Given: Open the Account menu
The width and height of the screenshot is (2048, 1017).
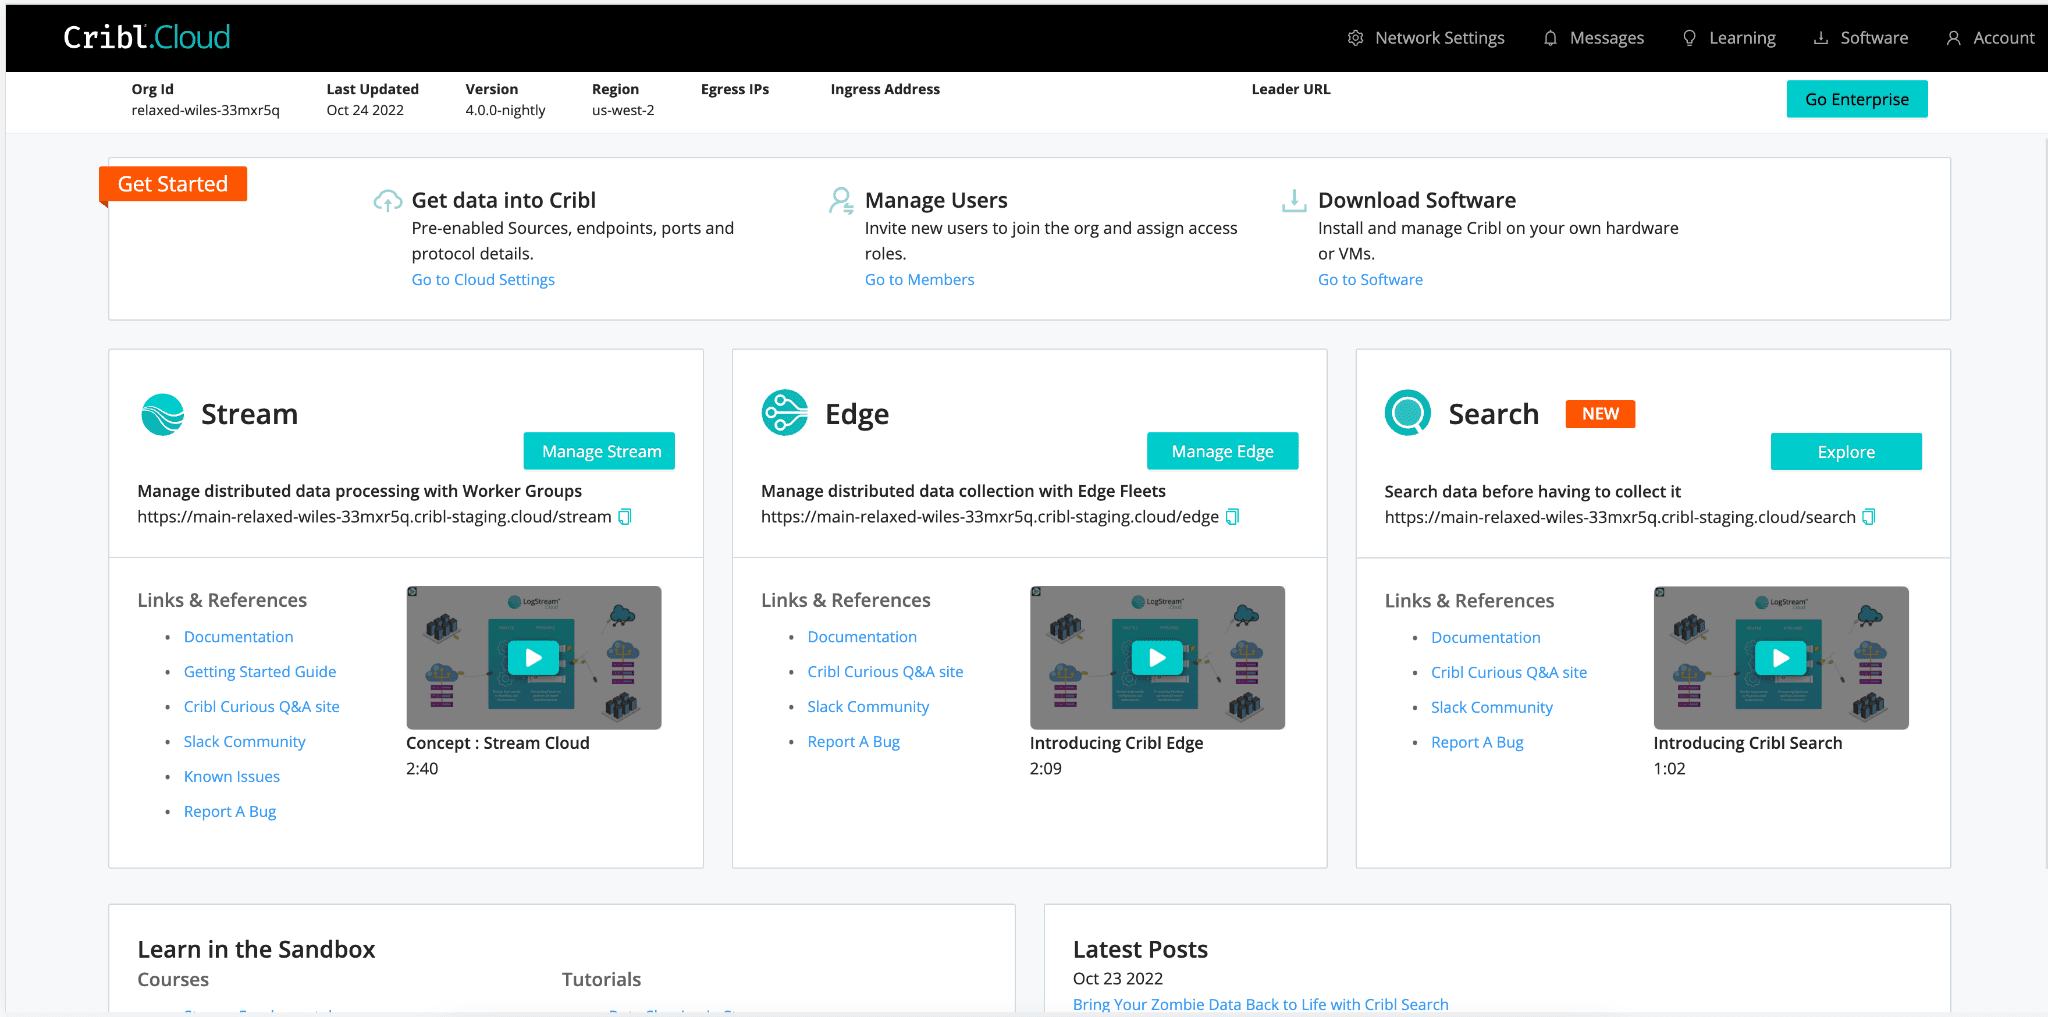Looking at the screenshot, I should (1990, 38).
